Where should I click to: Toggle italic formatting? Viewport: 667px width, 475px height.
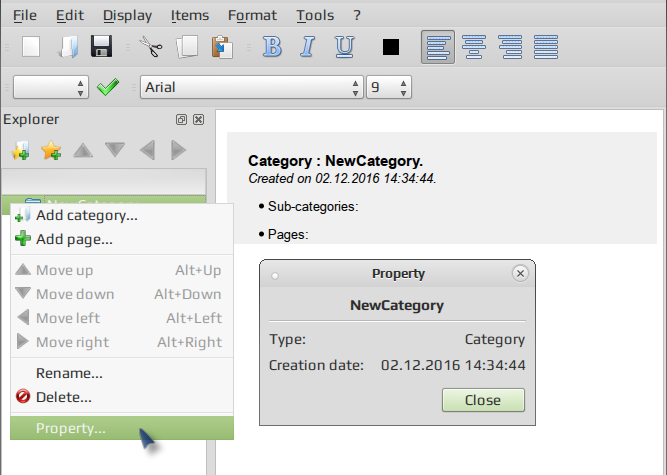(x=308, y=46)
